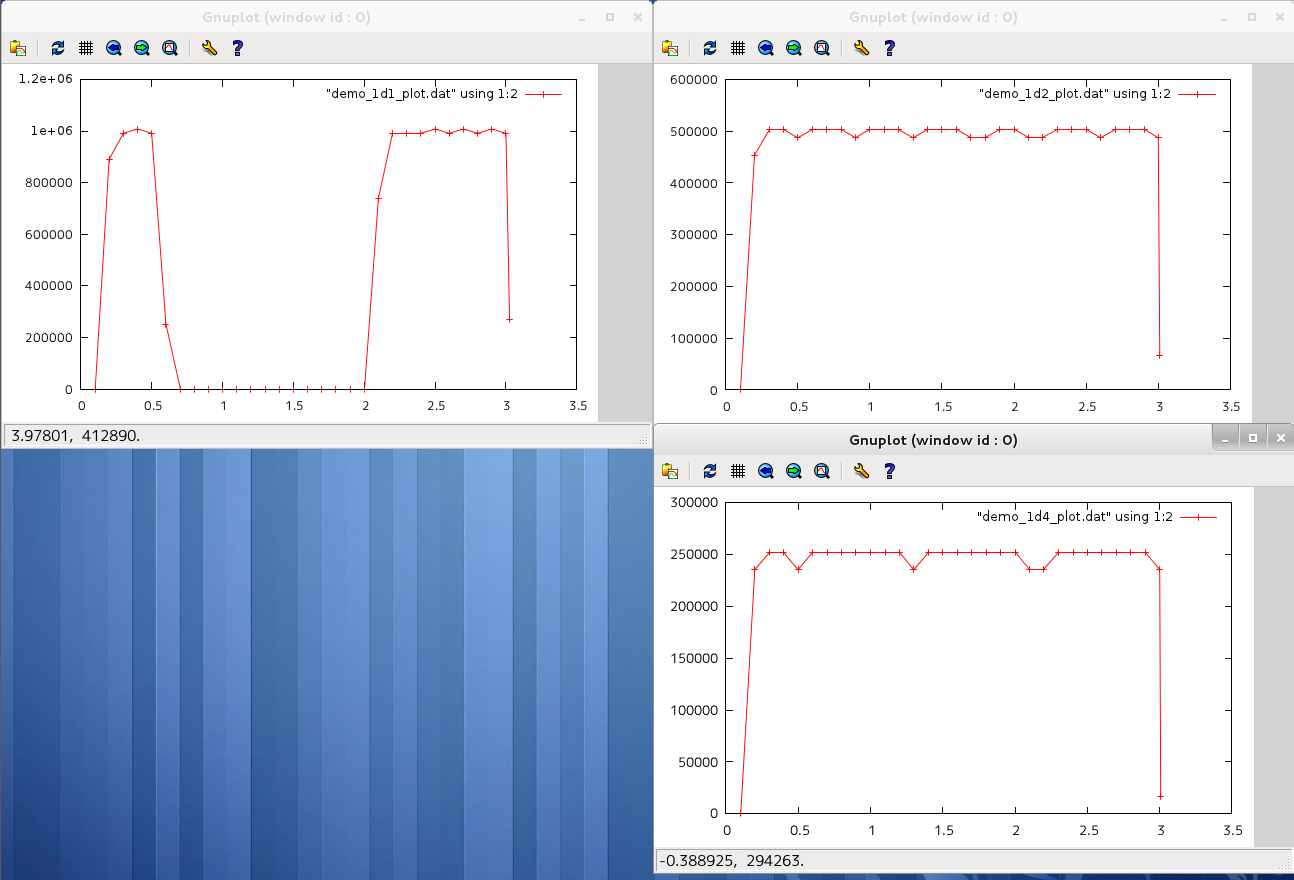Click status bar coordinates -0.388925, 294263.
Screen dimensions: 1294x880
tap(733, 860)
